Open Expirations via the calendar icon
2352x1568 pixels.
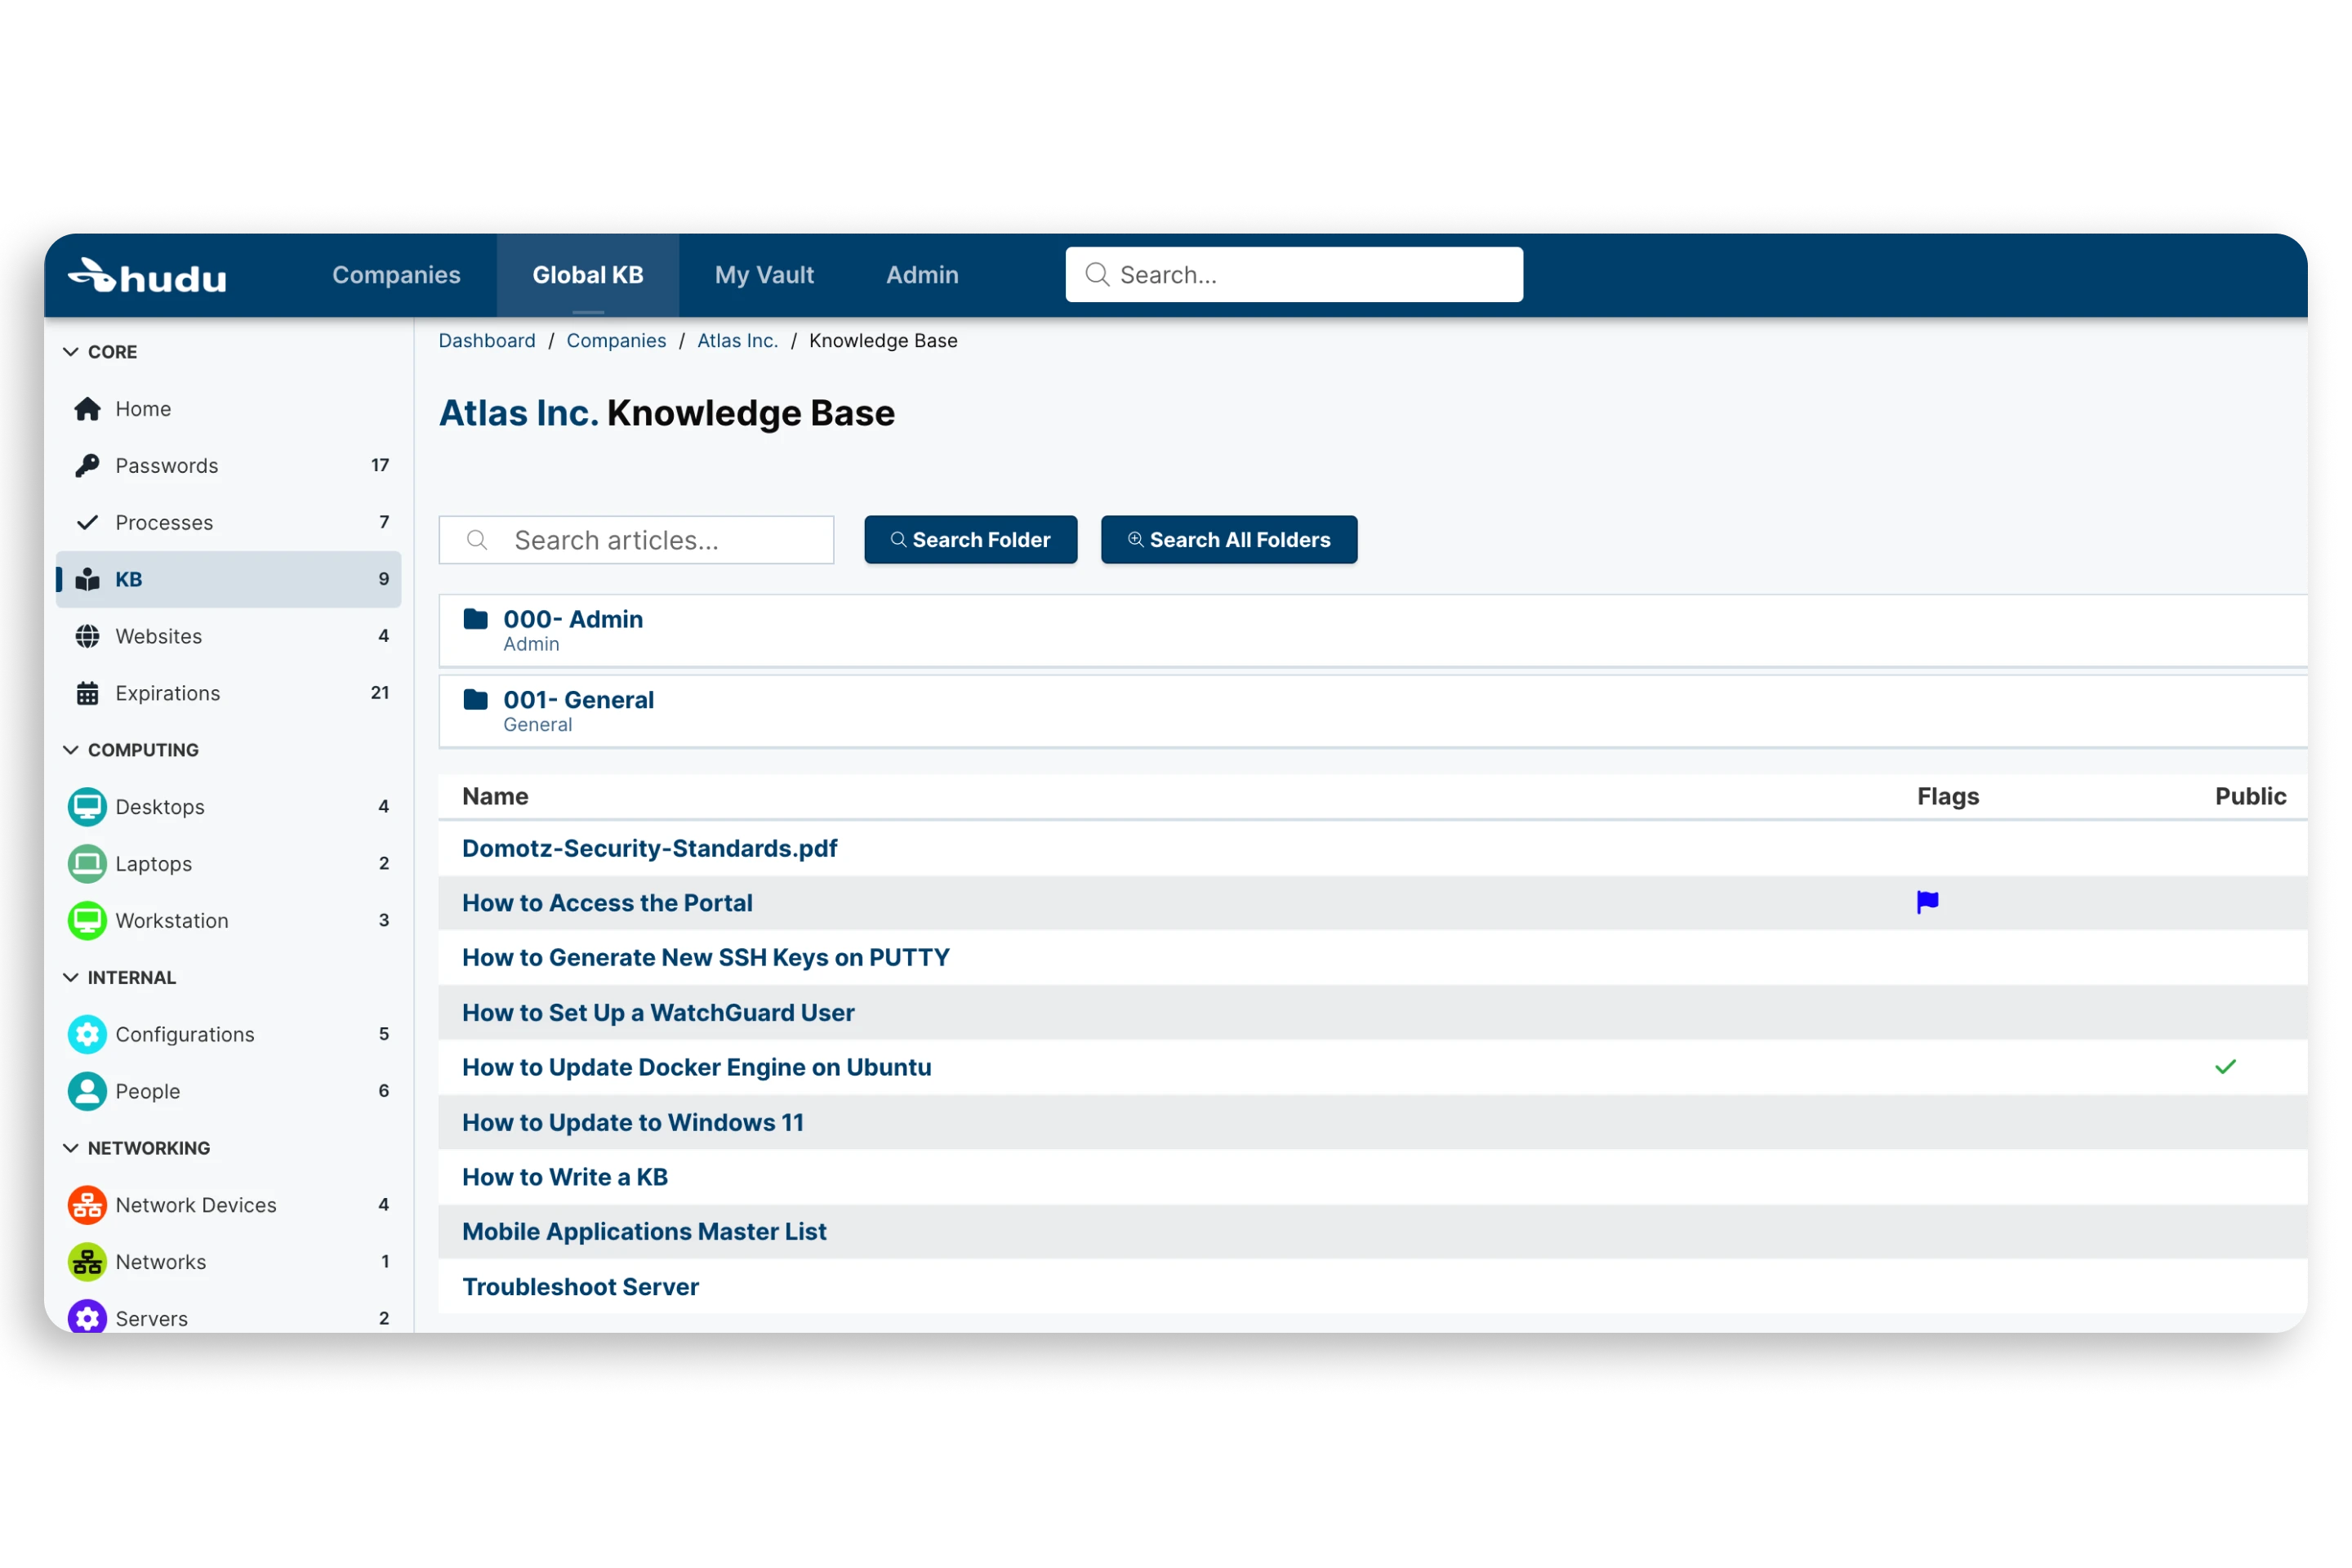point(88,693)
